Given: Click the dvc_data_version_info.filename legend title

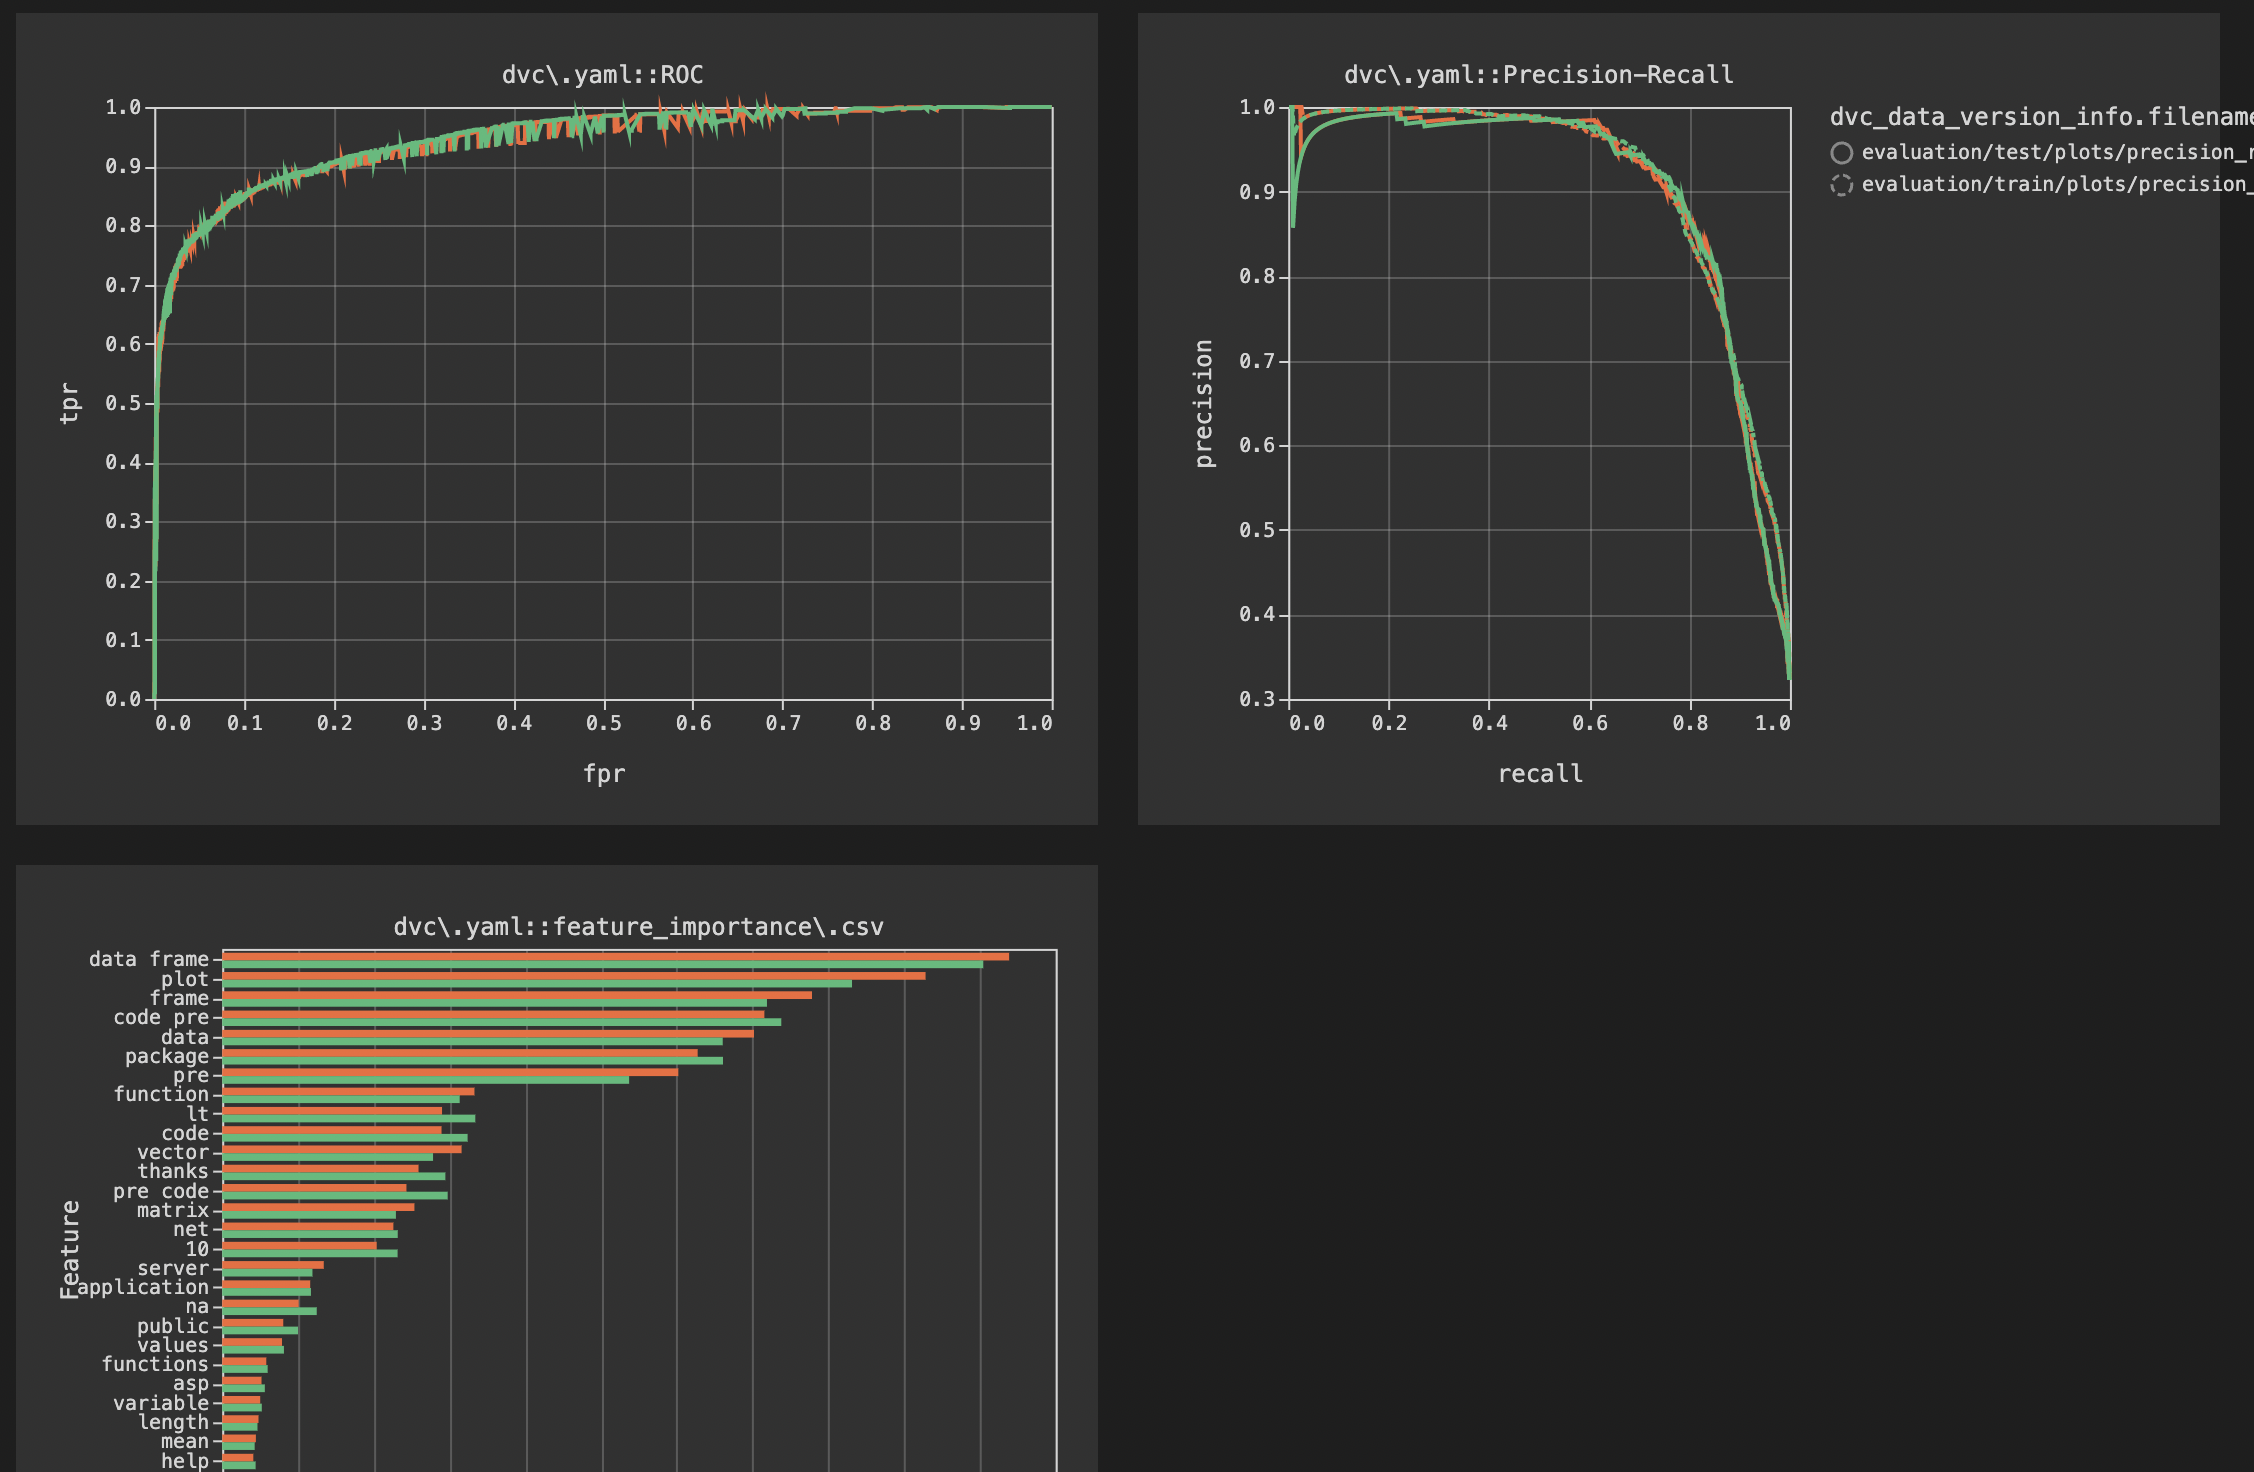Looking at the screenshot, I should tap(2040, 117).
